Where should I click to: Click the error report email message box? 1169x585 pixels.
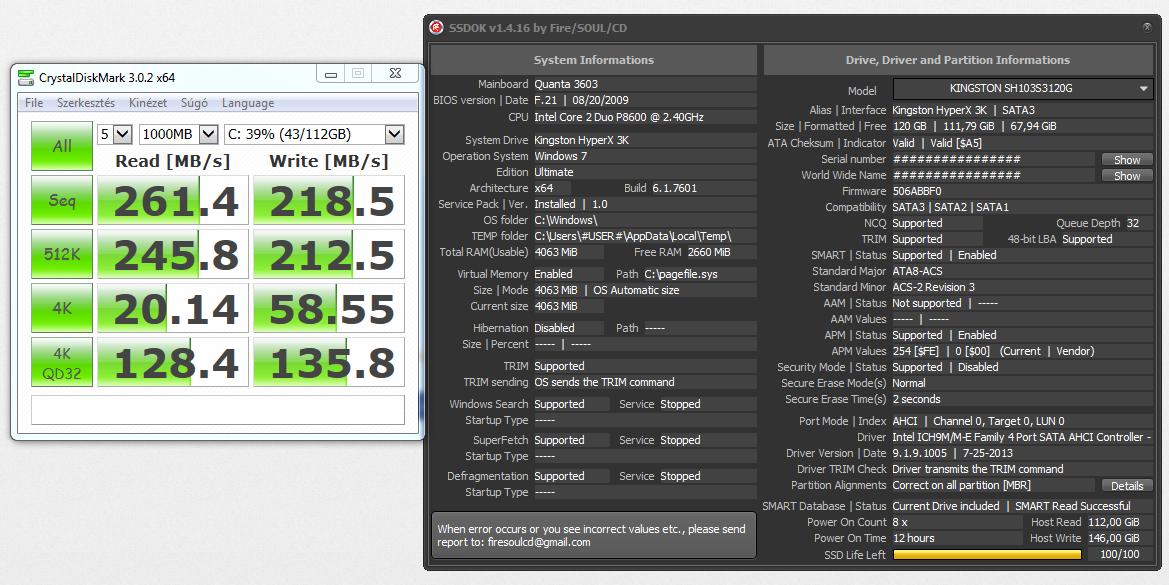tap(593, 535)
